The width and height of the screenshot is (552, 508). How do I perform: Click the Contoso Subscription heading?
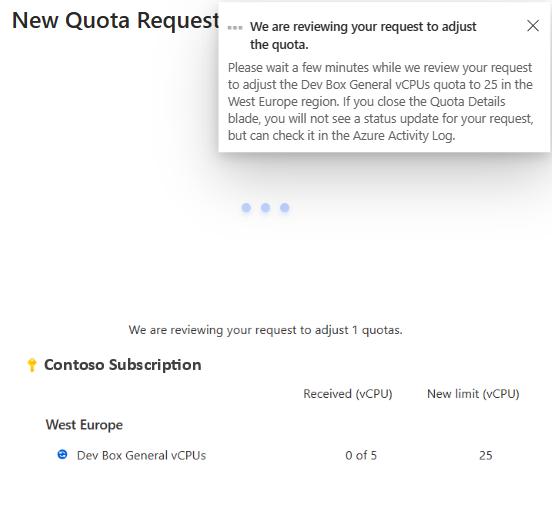click(123, 365)
